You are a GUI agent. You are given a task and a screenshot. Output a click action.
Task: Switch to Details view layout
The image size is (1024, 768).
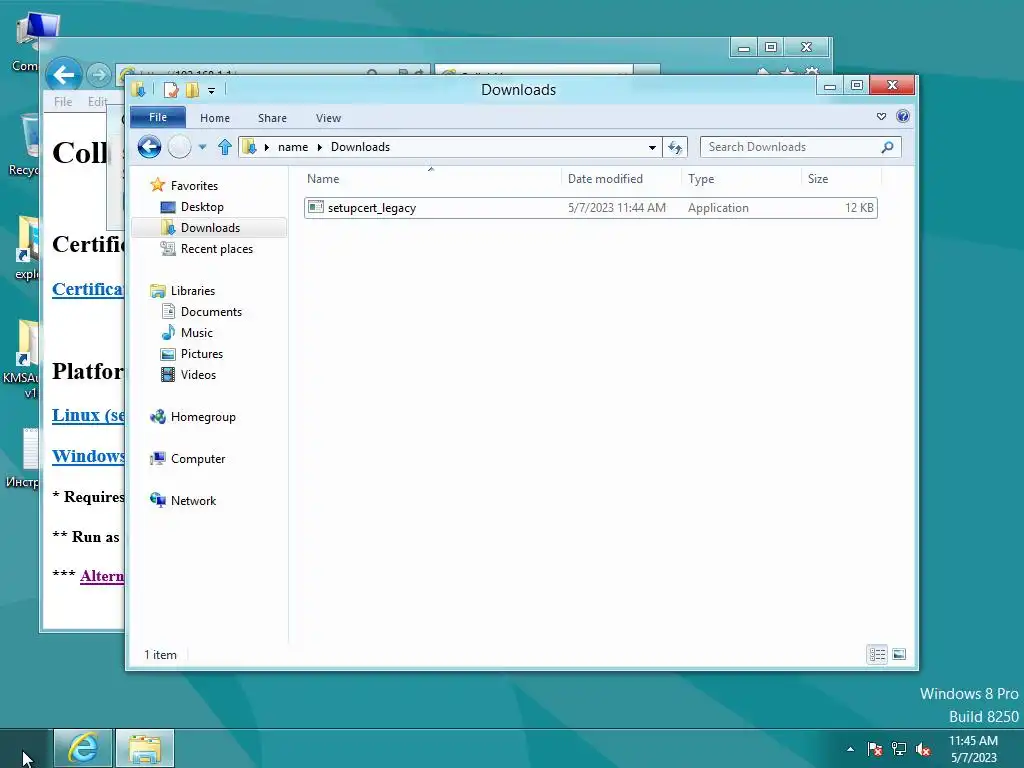[877, 654]
